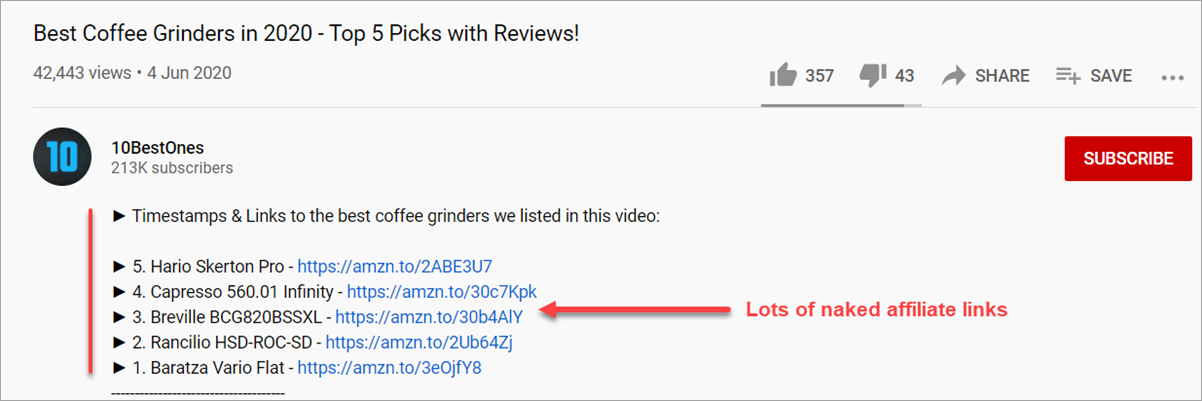The height and width of the screenshot is (401, 1202).
Task: Click the 357 likes count
Action: click(x=819, y=76)
